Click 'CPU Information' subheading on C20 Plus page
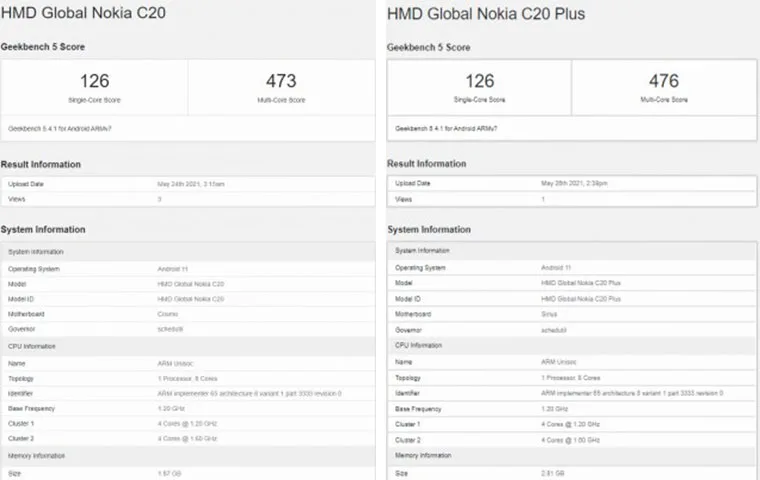The height and width of the screenshot is (480, 760). click(x=418, y=345)
